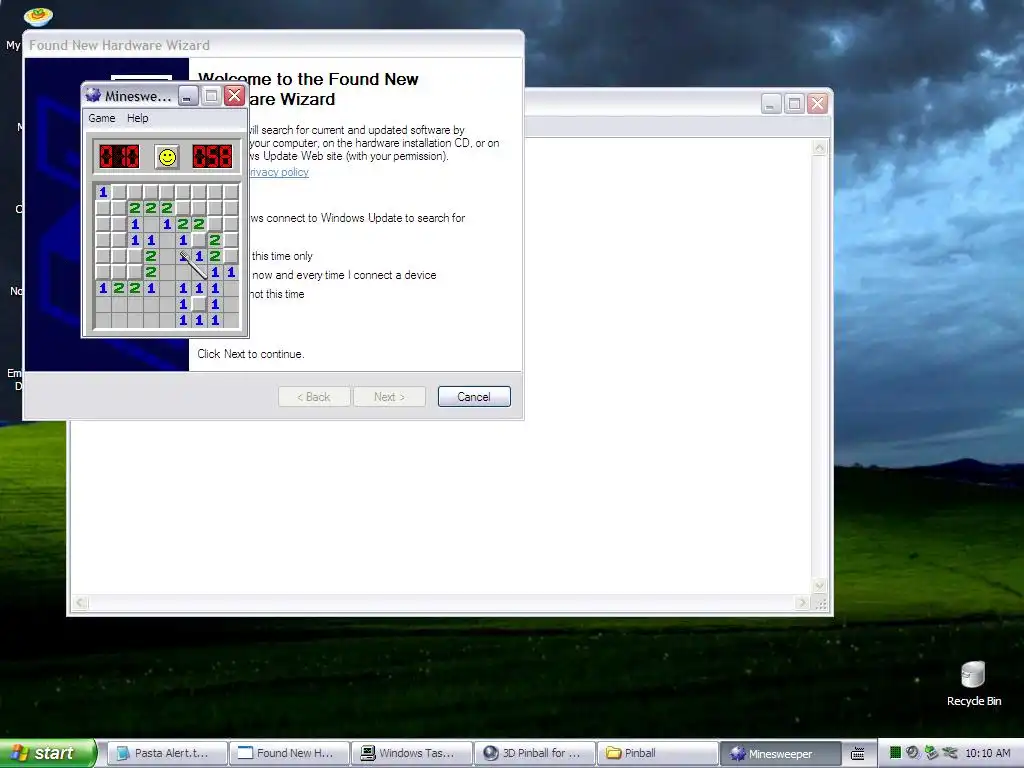
Task: Click the scroll down arrow in the background window
Action: point(819,586)
